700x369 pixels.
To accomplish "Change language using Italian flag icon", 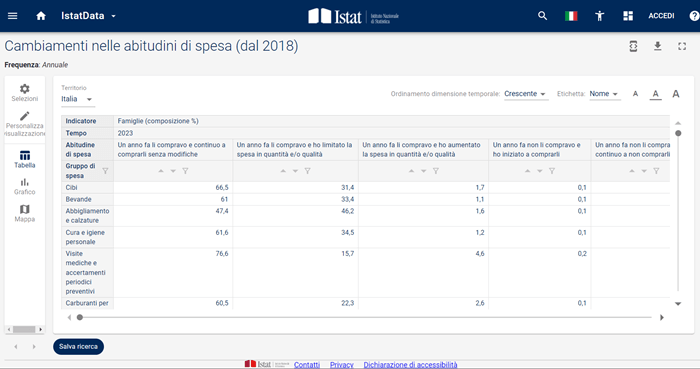I will coord(571,16).
